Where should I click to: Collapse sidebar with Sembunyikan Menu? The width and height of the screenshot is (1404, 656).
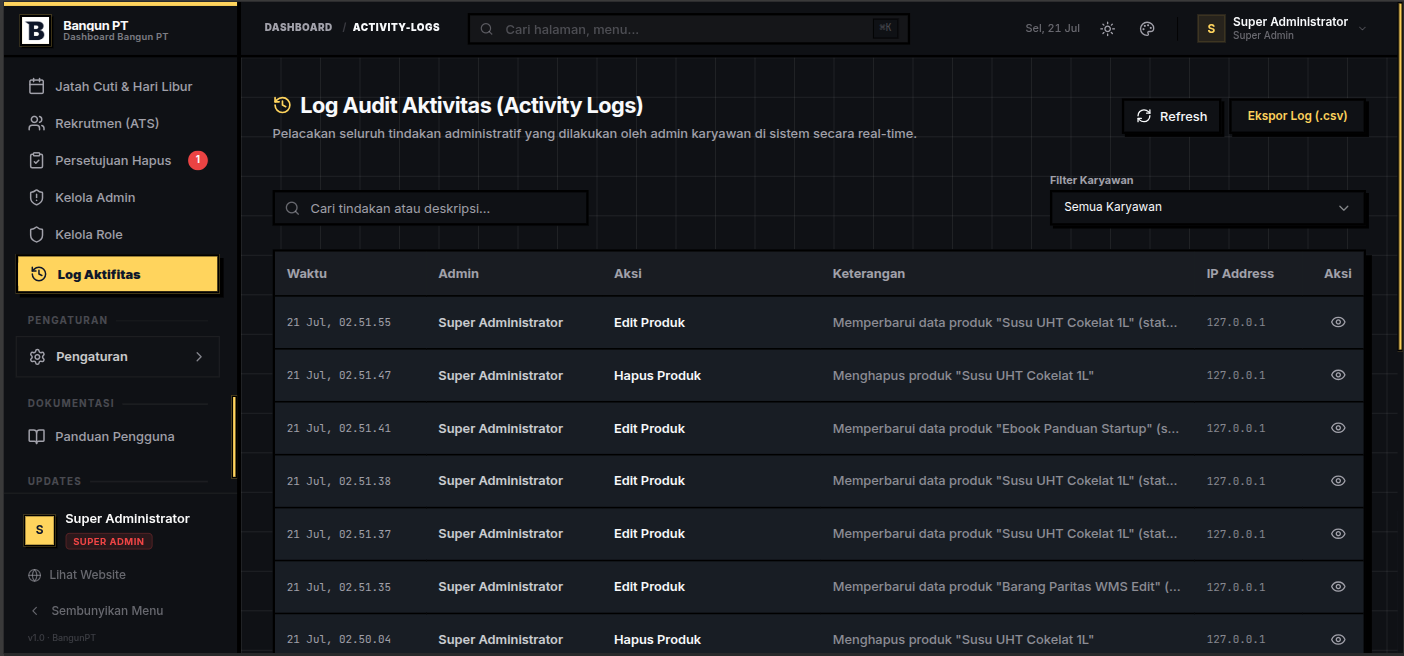pos(95,611)
